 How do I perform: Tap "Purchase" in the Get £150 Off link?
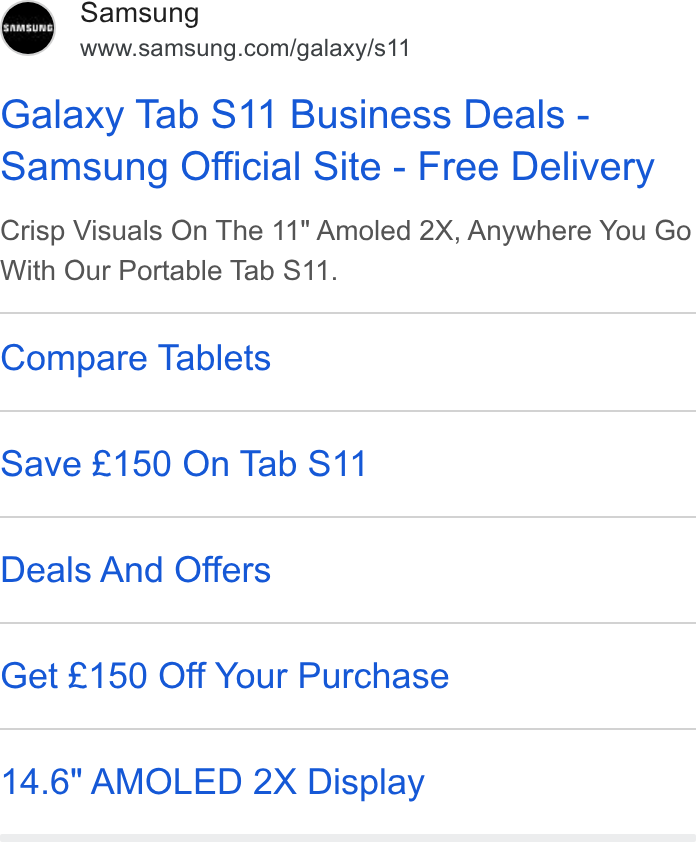click(x=374, y=676)
